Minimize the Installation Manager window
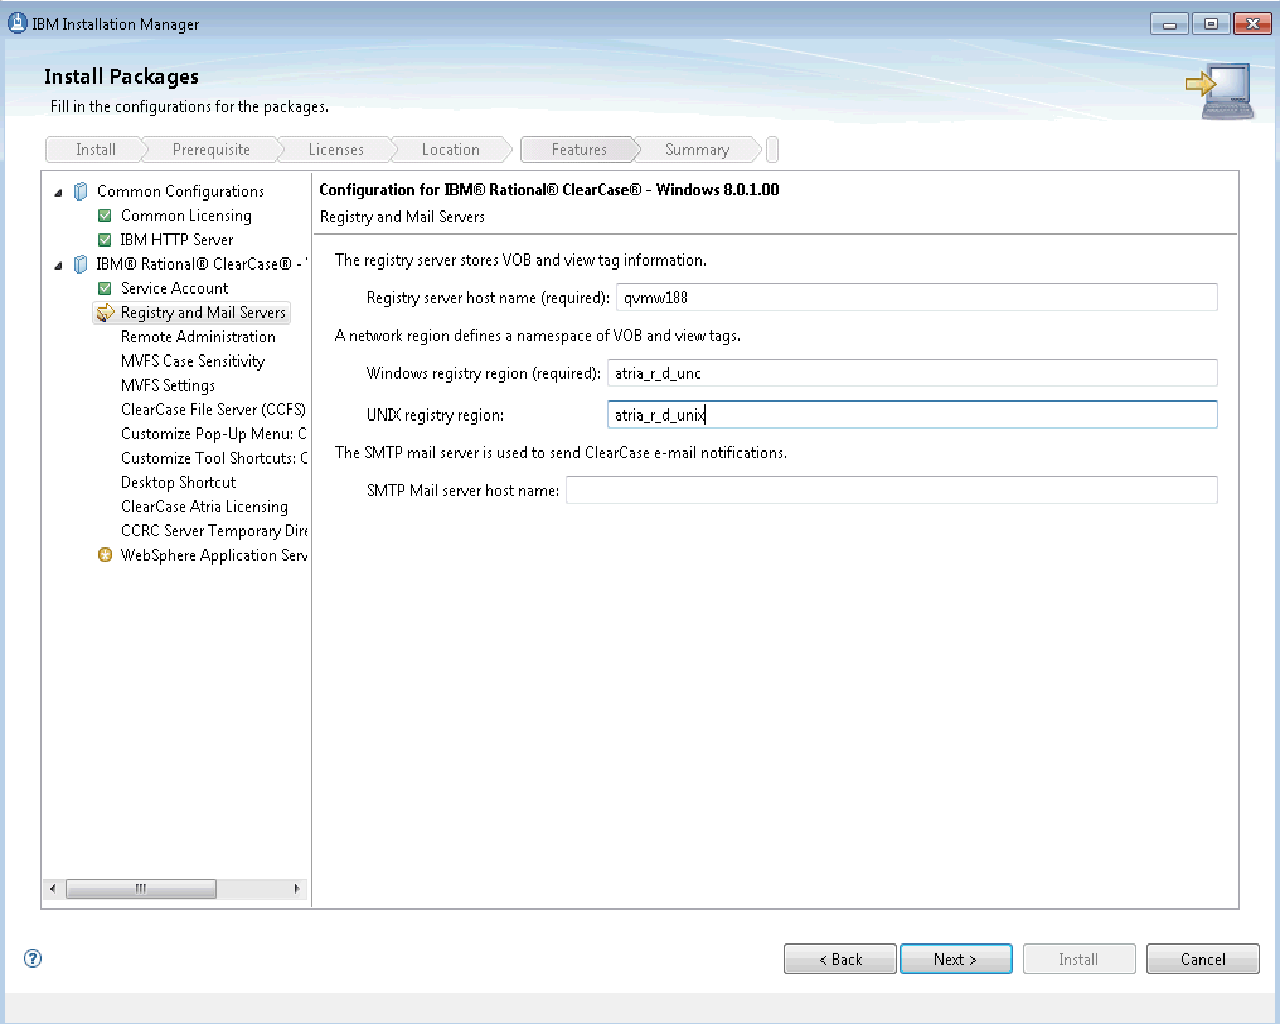This screenshot has width=1280, height=1024. click(1169, 23)
